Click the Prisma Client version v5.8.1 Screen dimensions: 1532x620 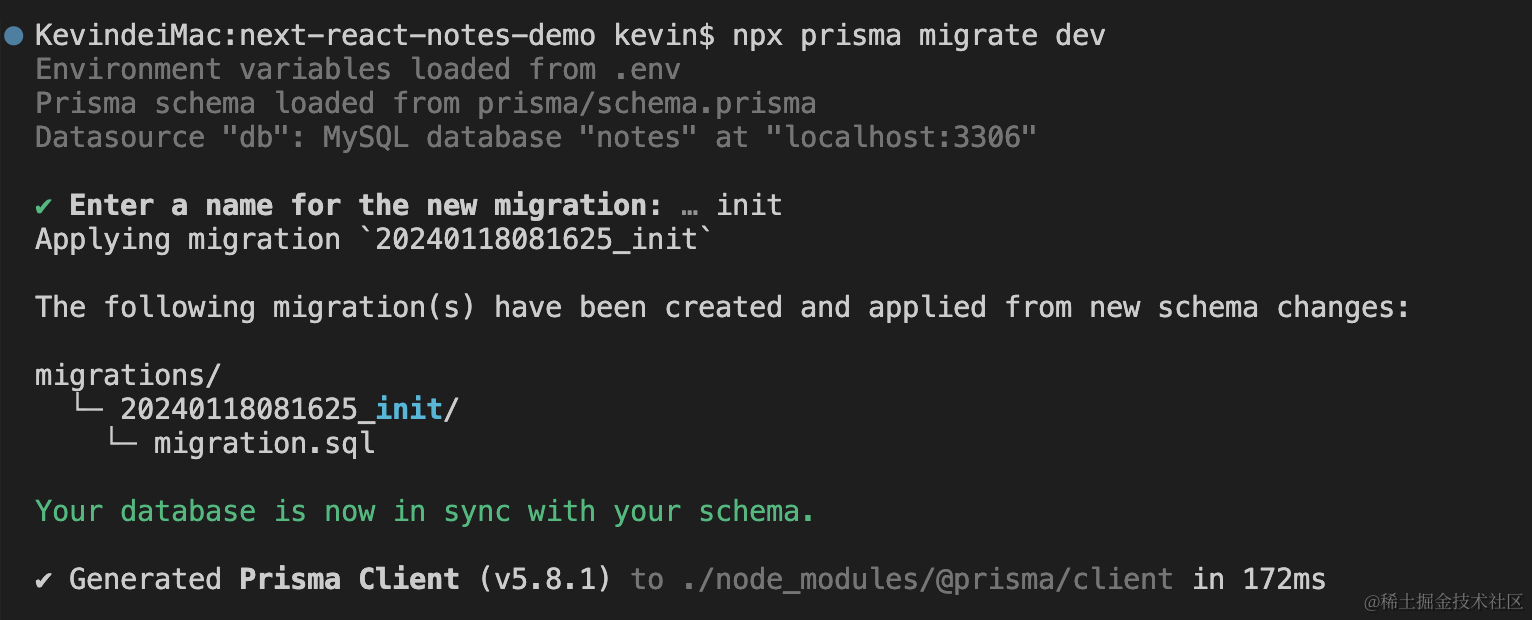[545, 579]
